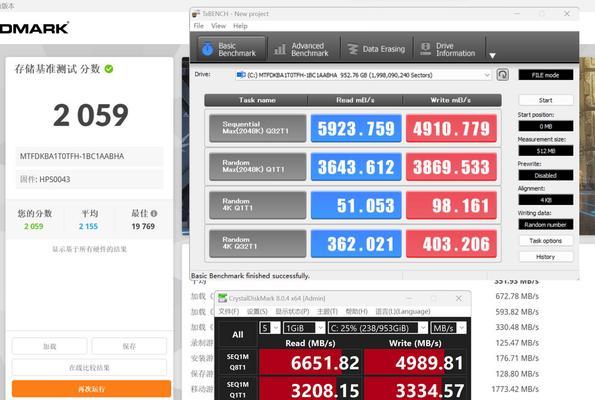Viewport: 595px width, 400px height.
Task: Click the orange run again button
Action: (x=91, y=389)
